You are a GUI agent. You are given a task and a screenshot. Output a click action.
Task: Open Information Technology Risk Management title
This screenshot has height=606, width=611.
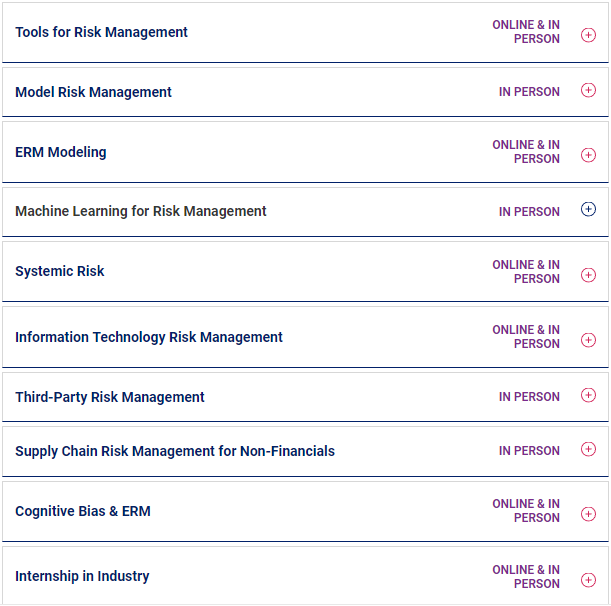(148, 337)
